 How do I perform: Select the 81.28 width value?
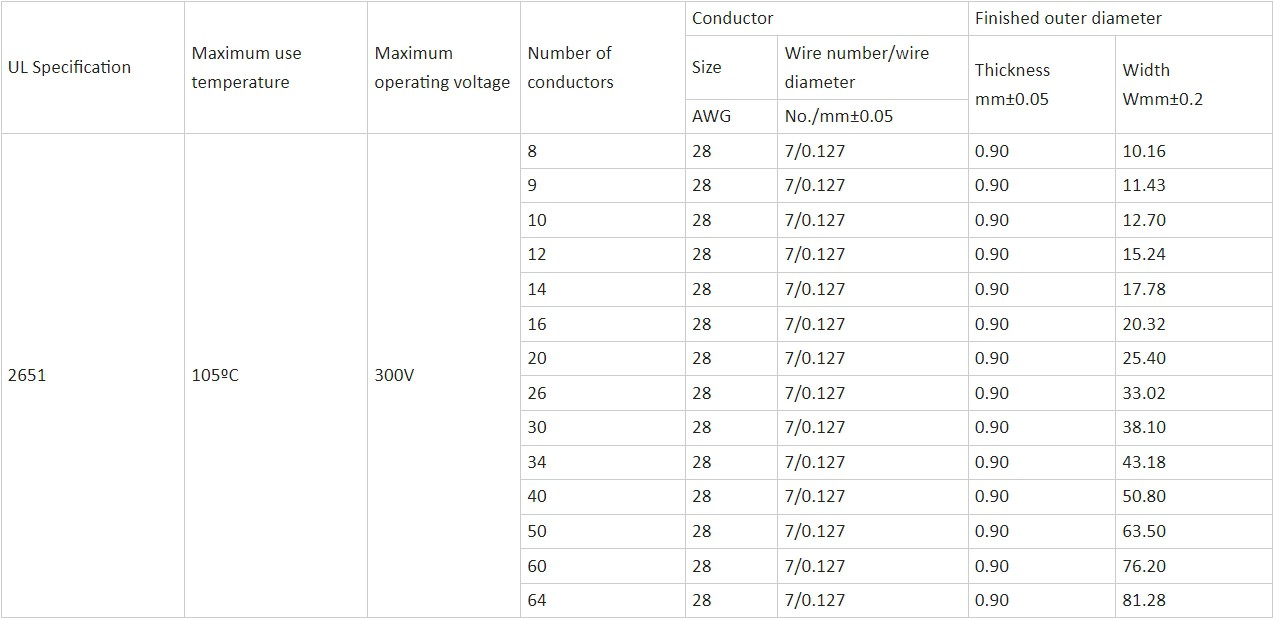click(1144, 600)
